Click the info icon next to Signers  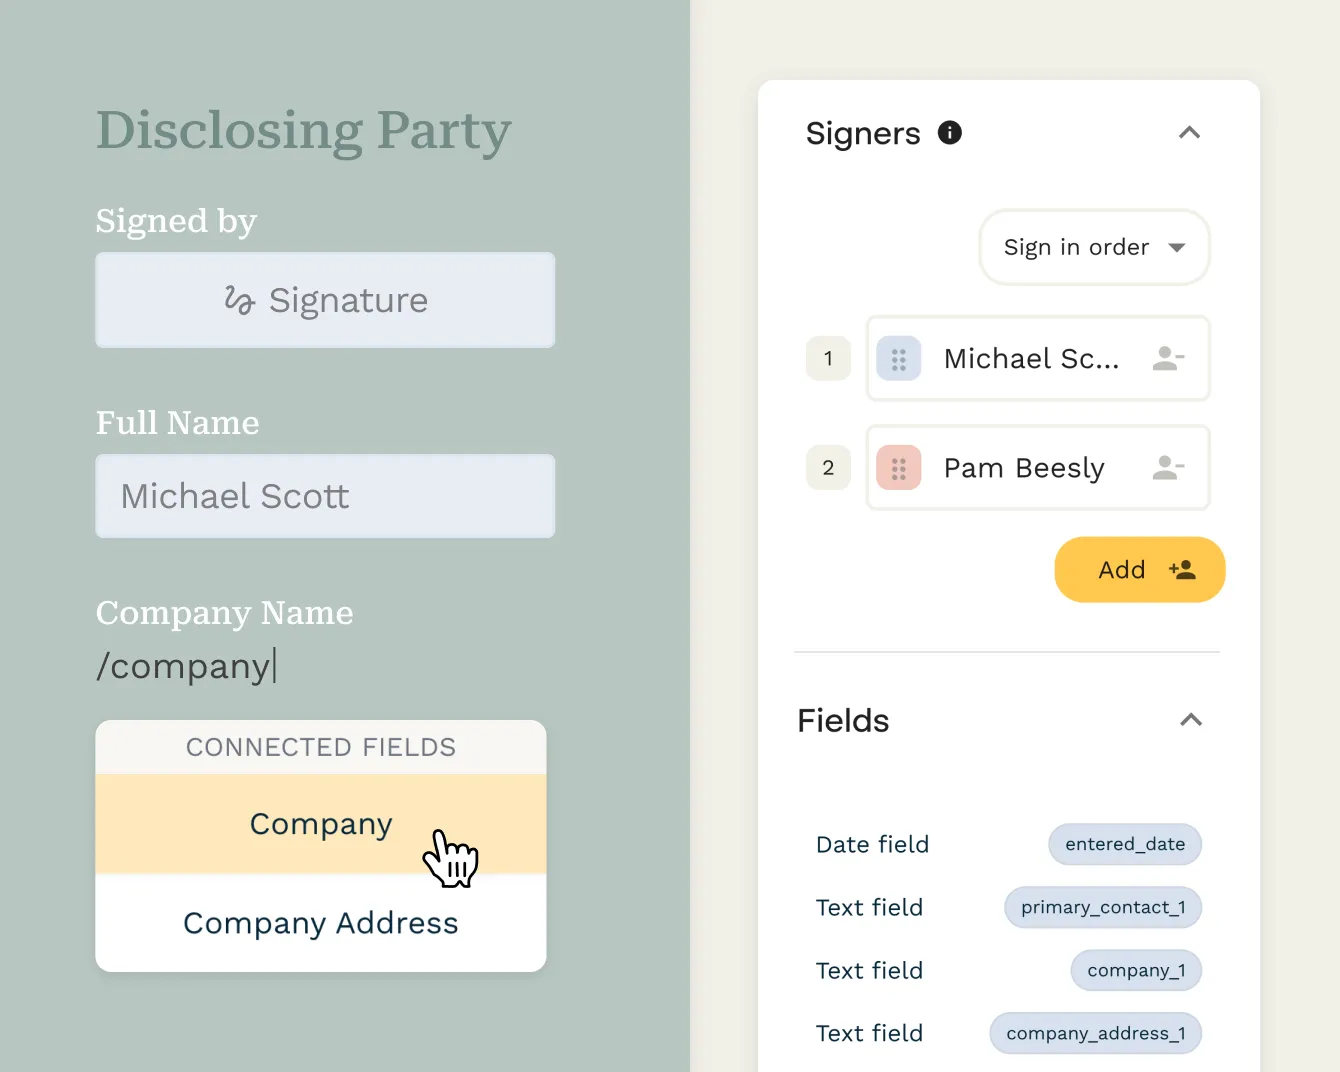(x=950, y=132)
